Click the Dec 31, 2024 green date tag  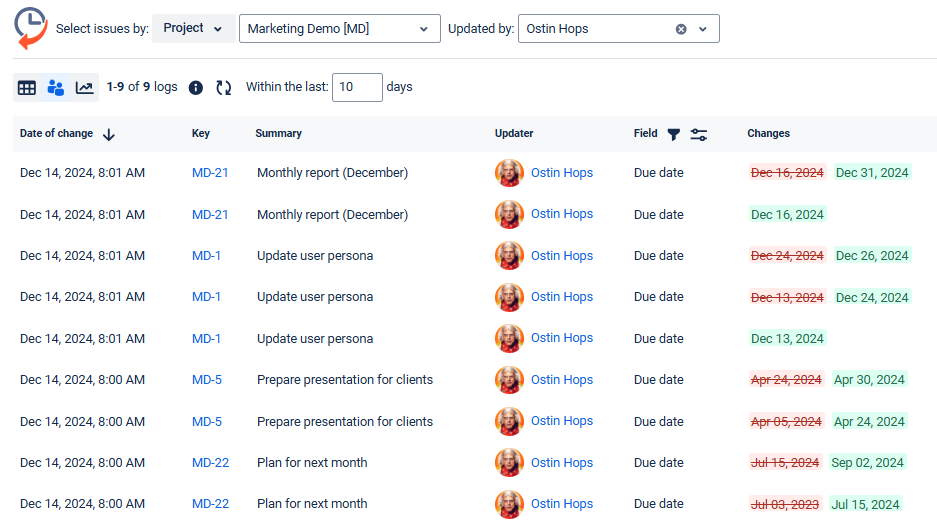872,173
